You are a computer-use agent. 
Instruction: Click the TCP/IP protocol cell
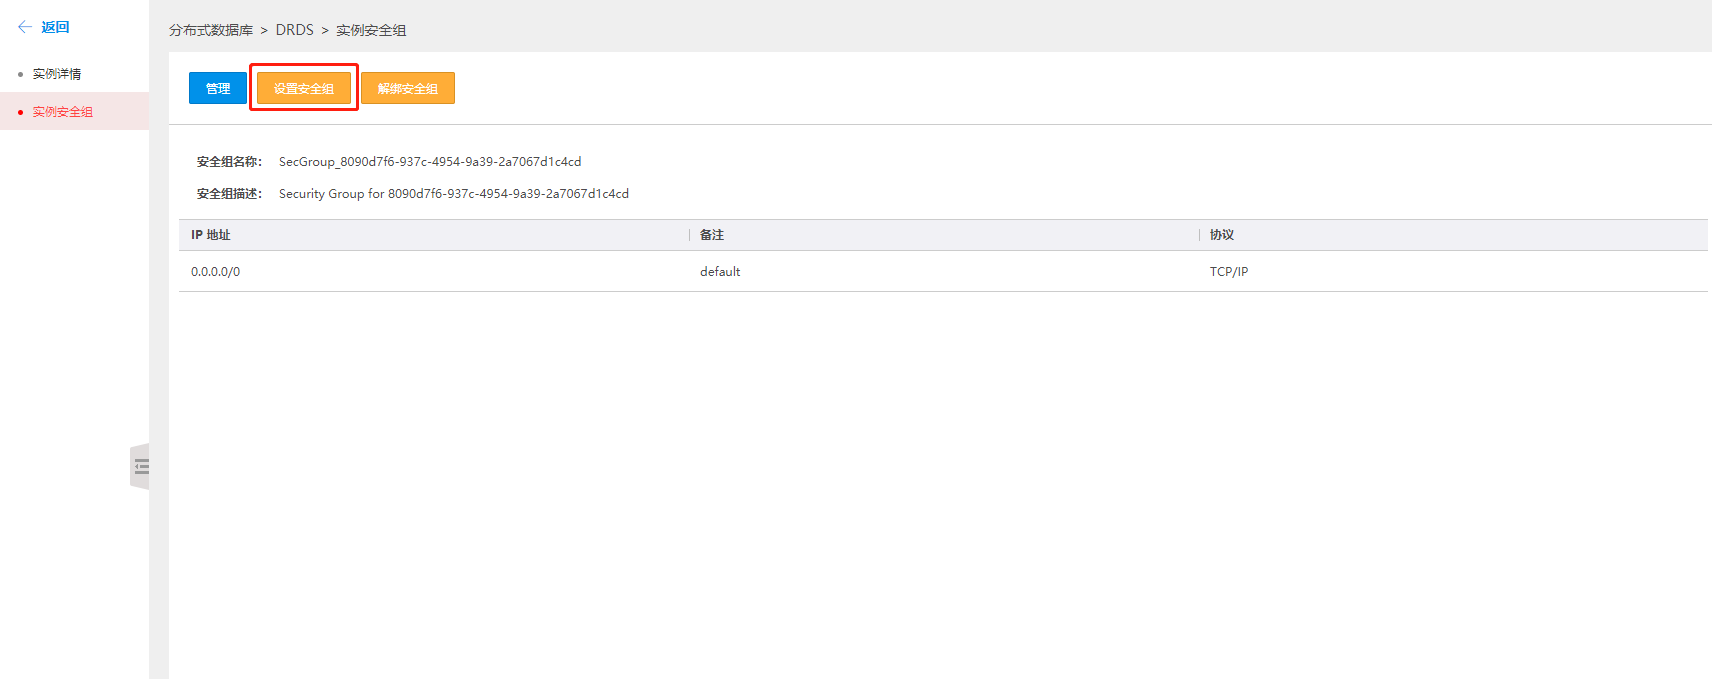click(x=1229, y=272)
